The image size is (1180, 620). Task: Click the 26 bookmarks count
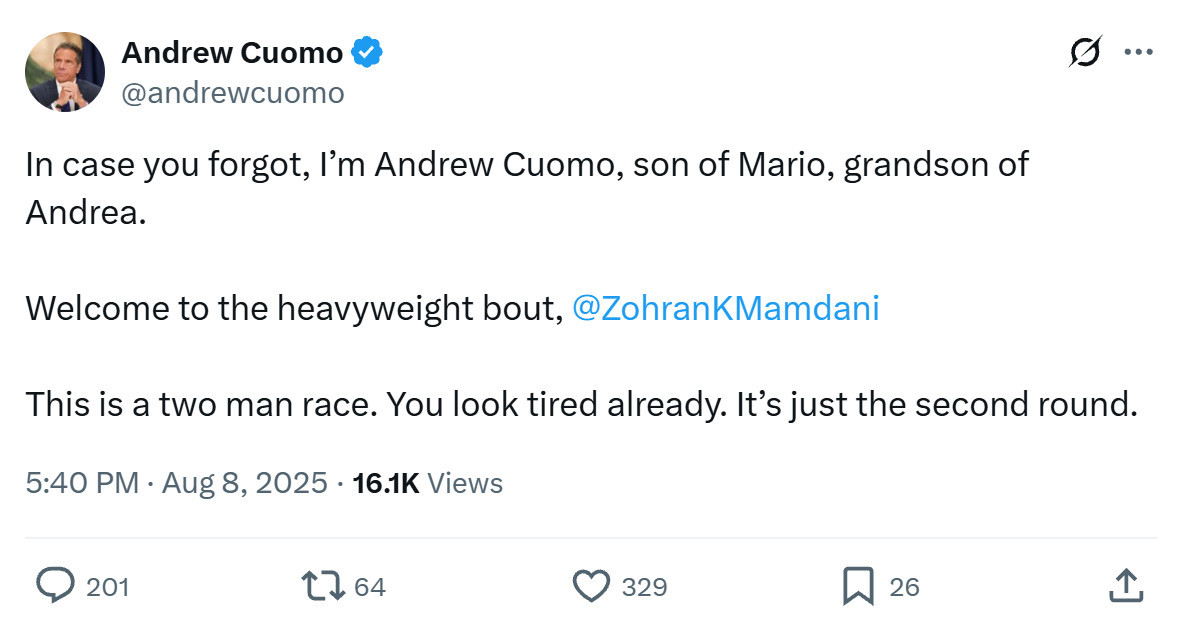(x=904, y=587)
